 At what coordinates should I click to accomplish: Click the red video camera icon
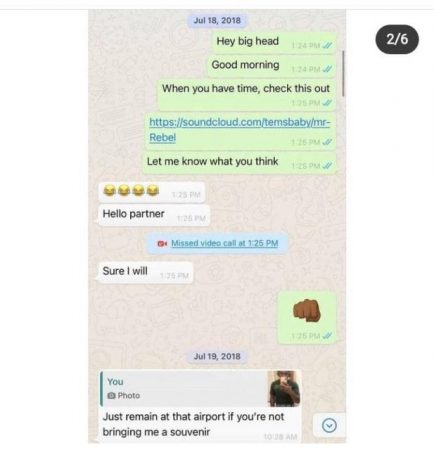162,243
